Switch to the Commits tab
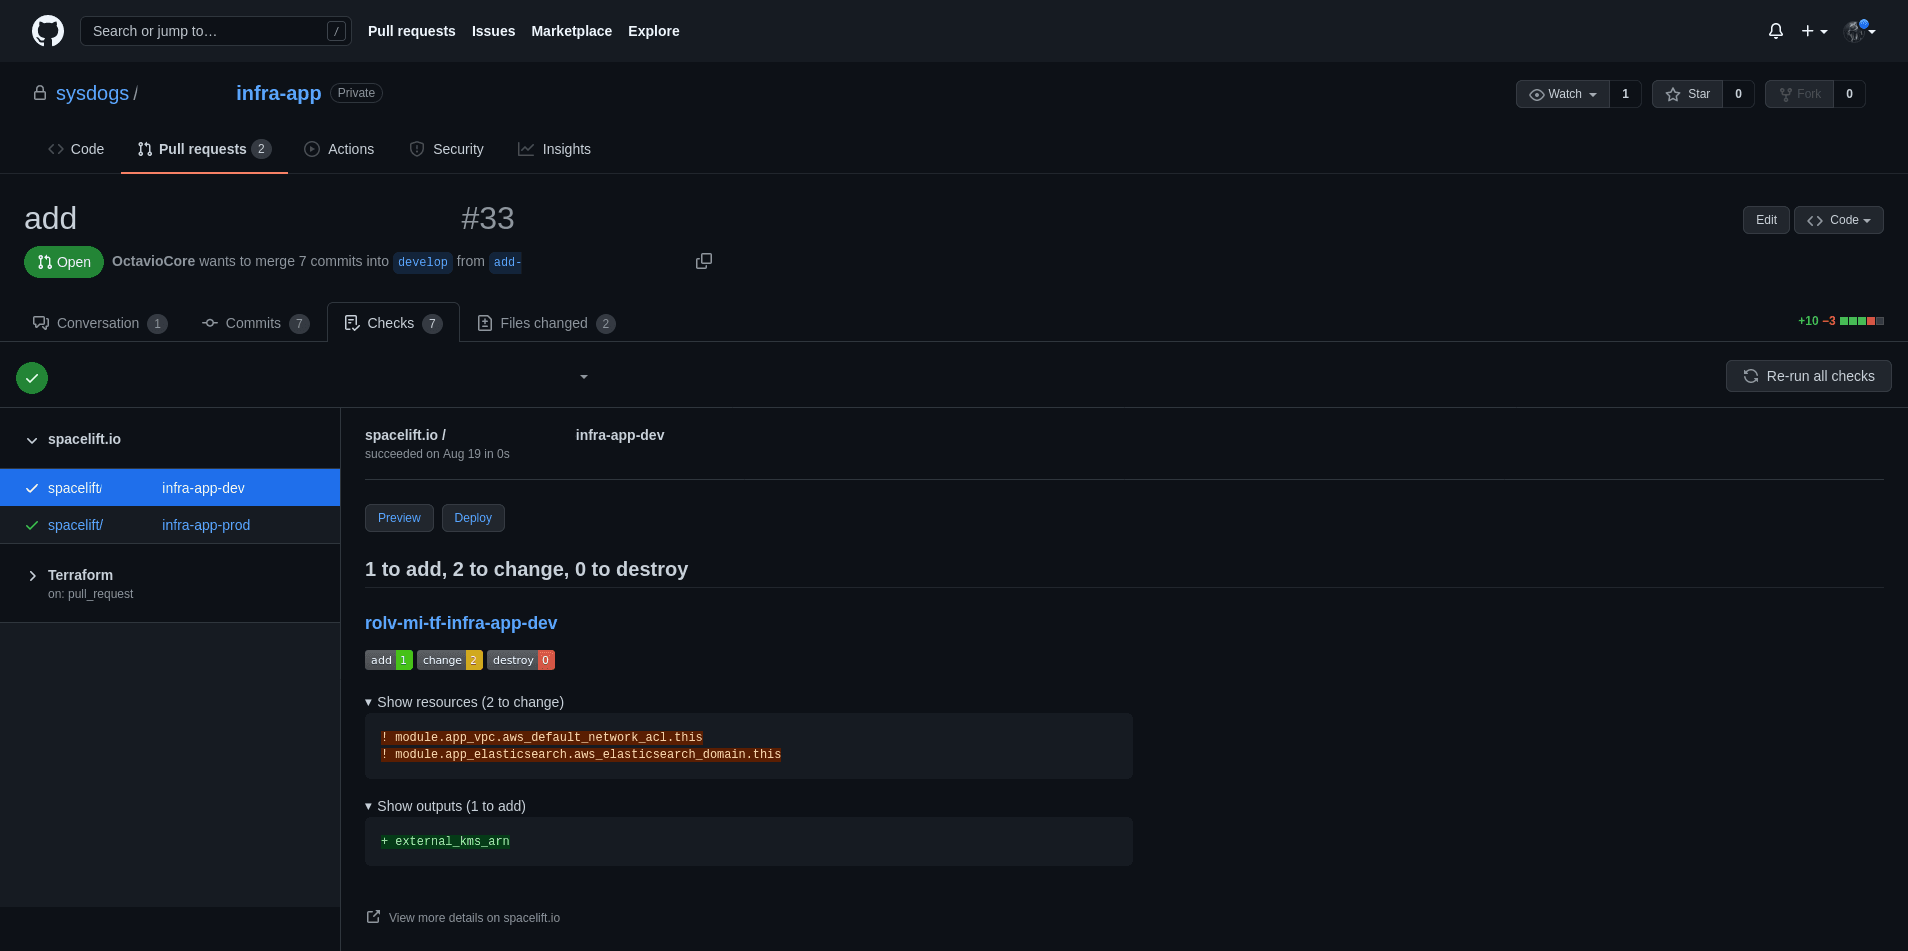Image resolution: width=1908 pixels, height=951 pixels. 255,323
